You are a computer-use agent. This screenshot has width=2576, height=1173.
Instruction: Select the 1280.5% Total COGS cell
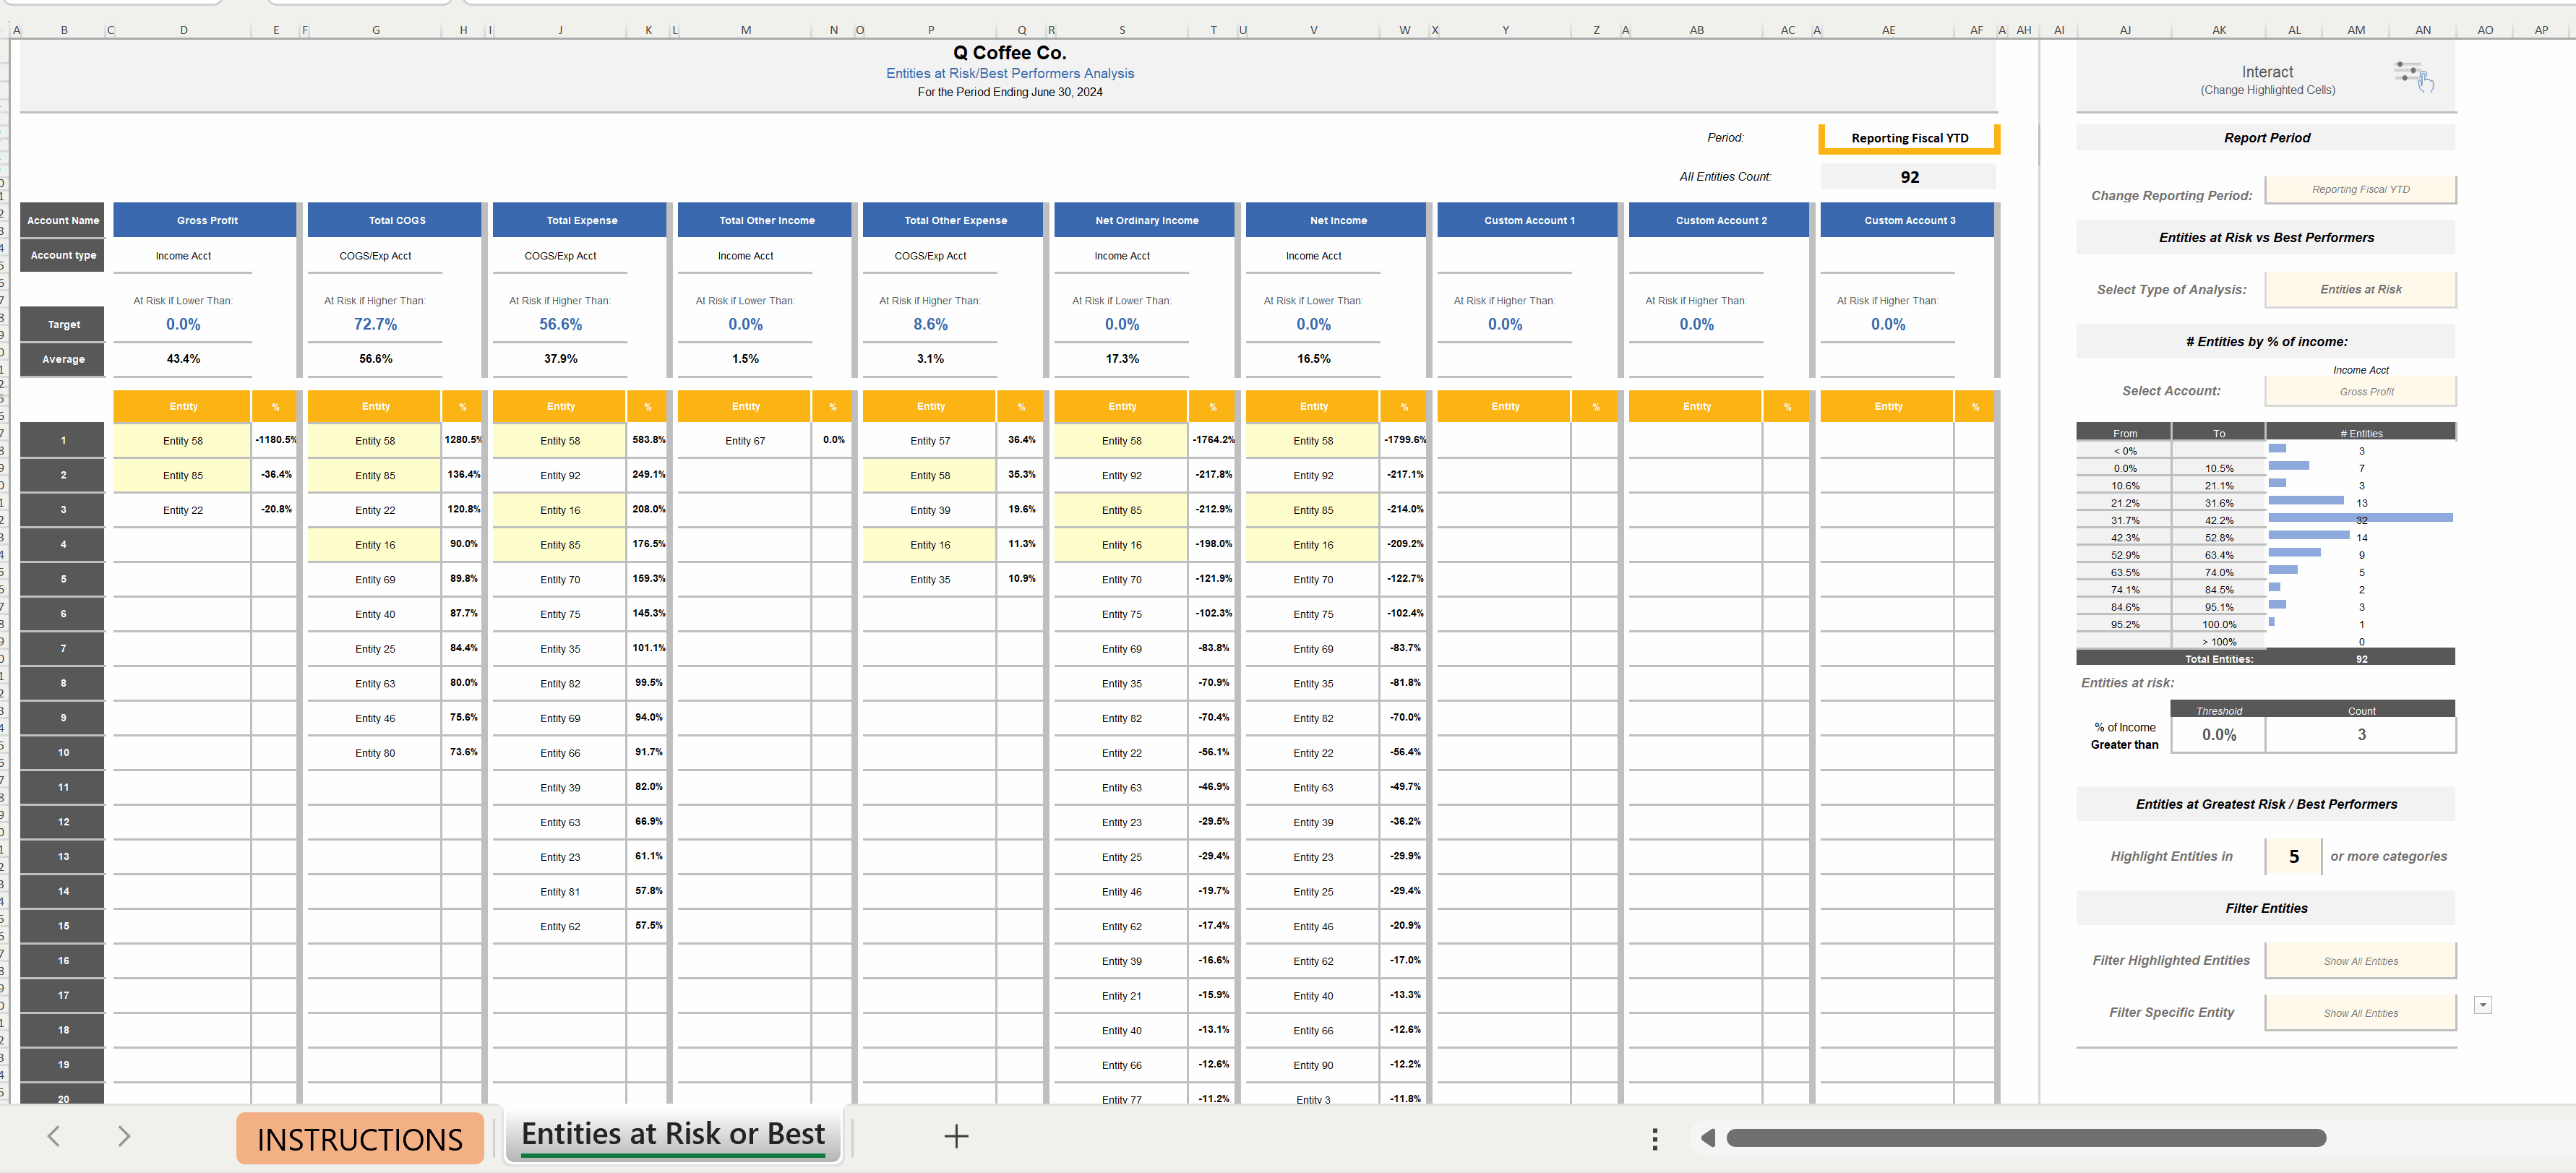[463, 440]
